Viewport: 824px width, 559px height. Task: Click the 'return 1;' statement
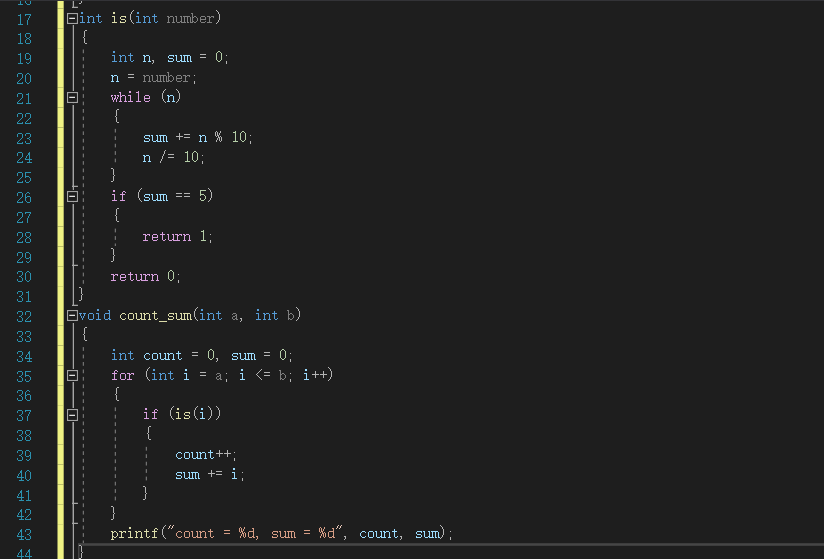click(x=177, y=236)
